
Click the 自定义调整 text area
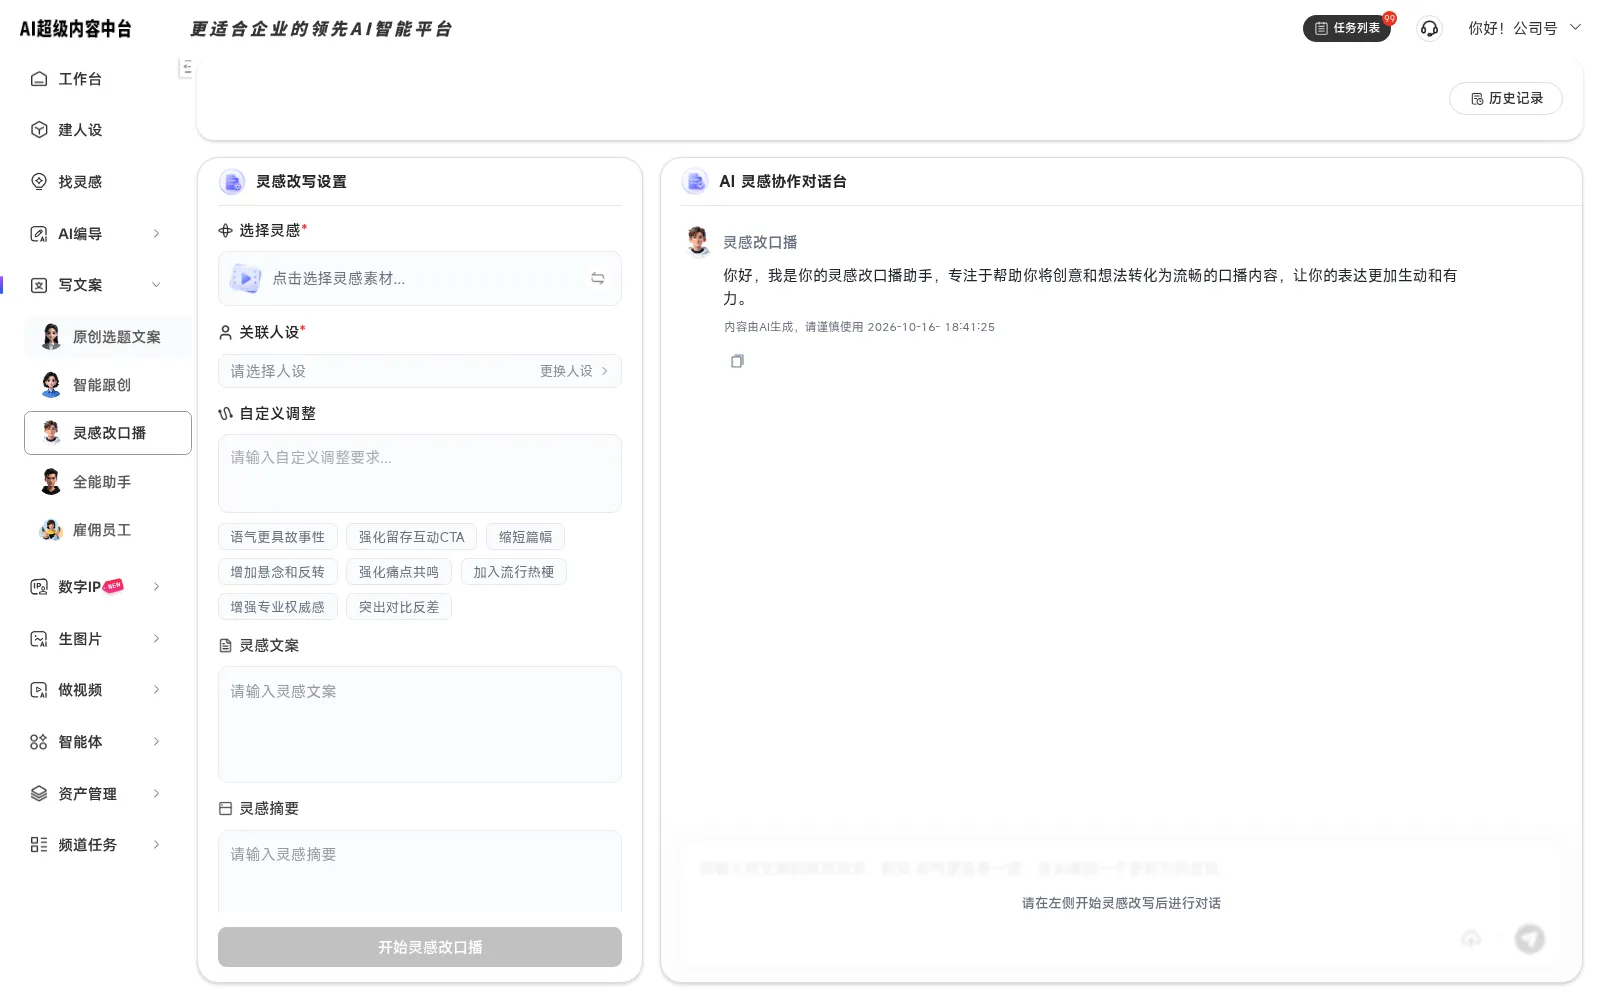(420, 473)
